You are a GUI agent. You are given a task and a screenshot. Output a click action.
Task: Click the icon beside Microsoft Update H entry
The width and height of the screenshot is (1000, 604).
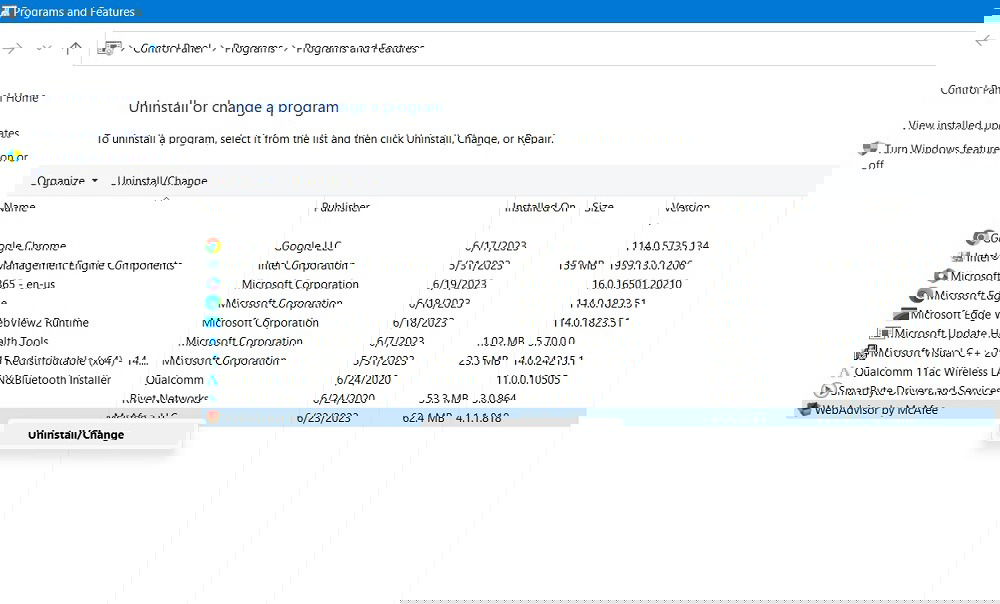[883, 334]
